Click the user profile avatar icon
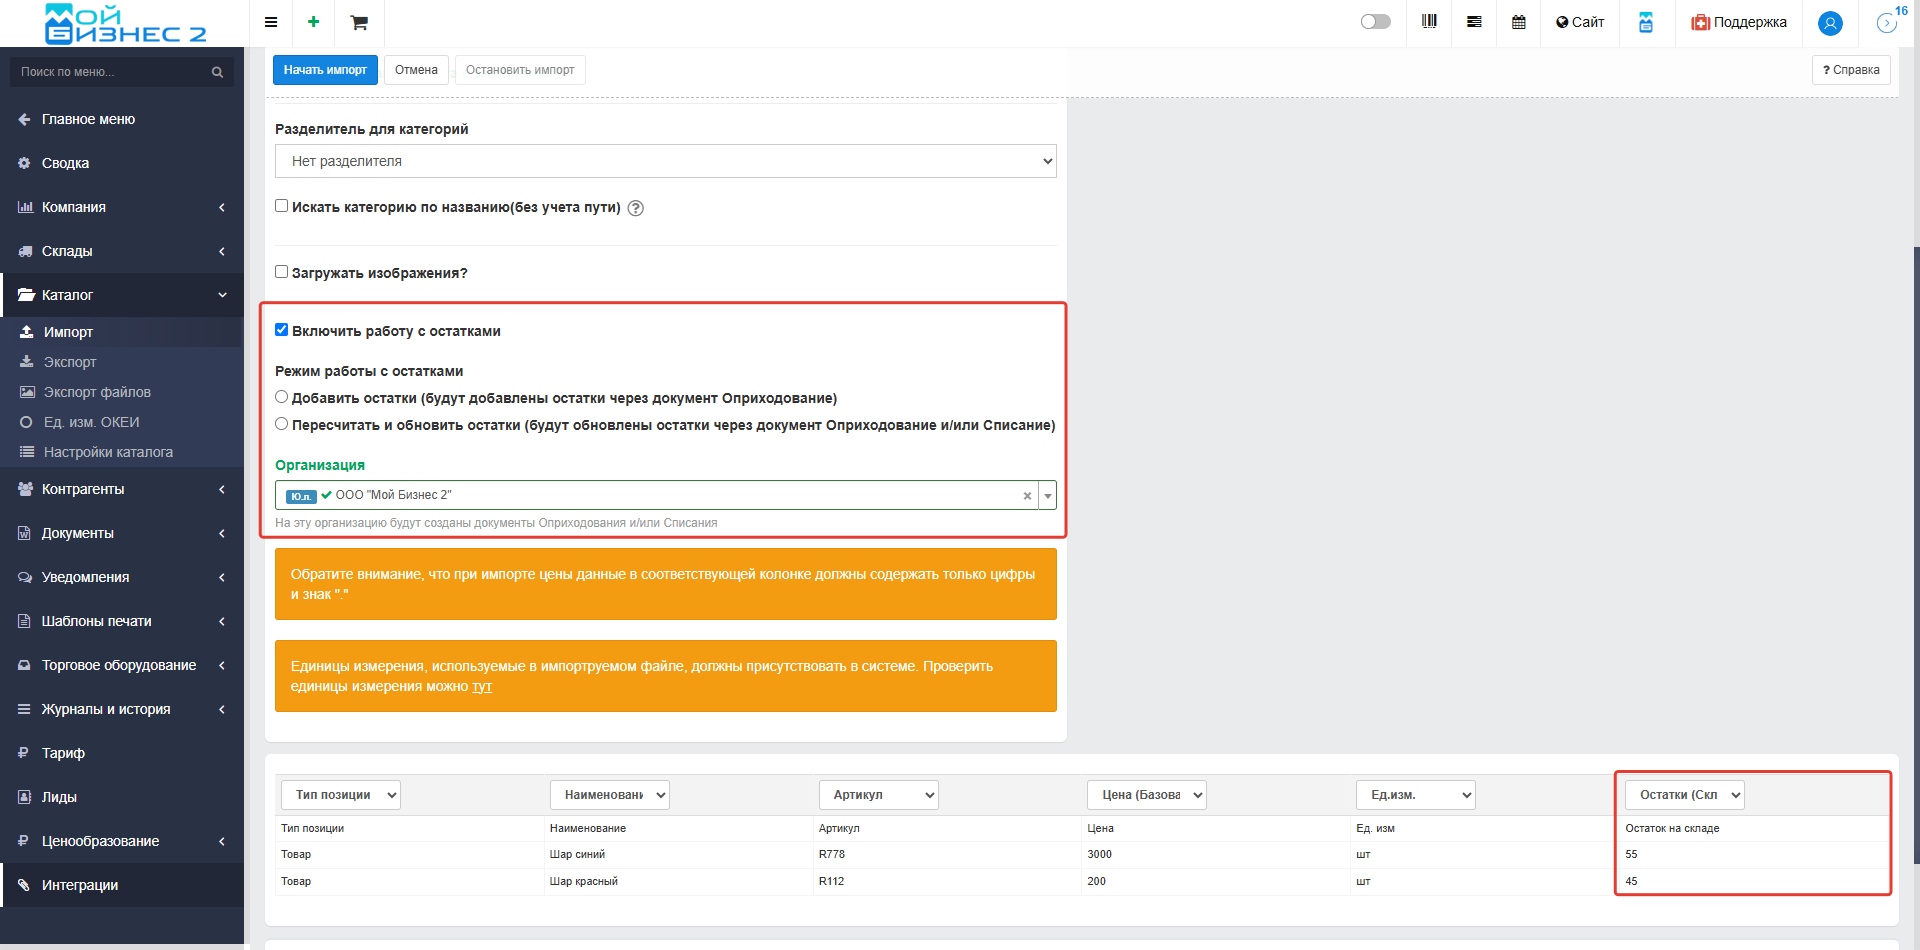 tap(1829, 23)
